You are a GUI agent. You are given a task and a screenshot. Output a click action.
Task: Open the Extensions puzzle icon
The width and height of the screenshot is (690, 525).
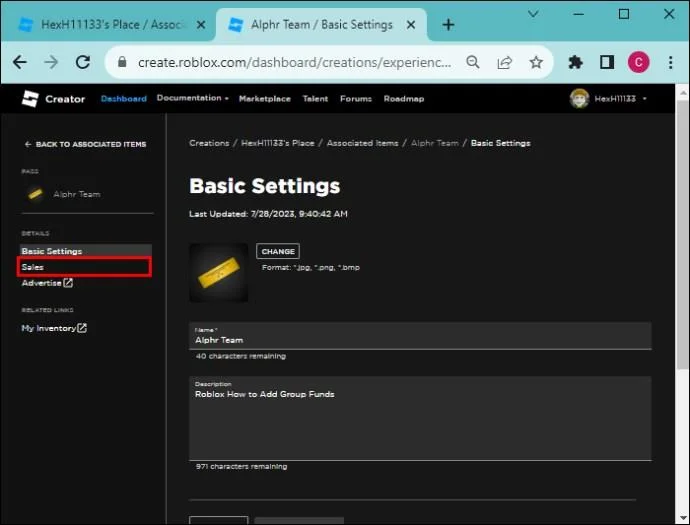(575, 62)
